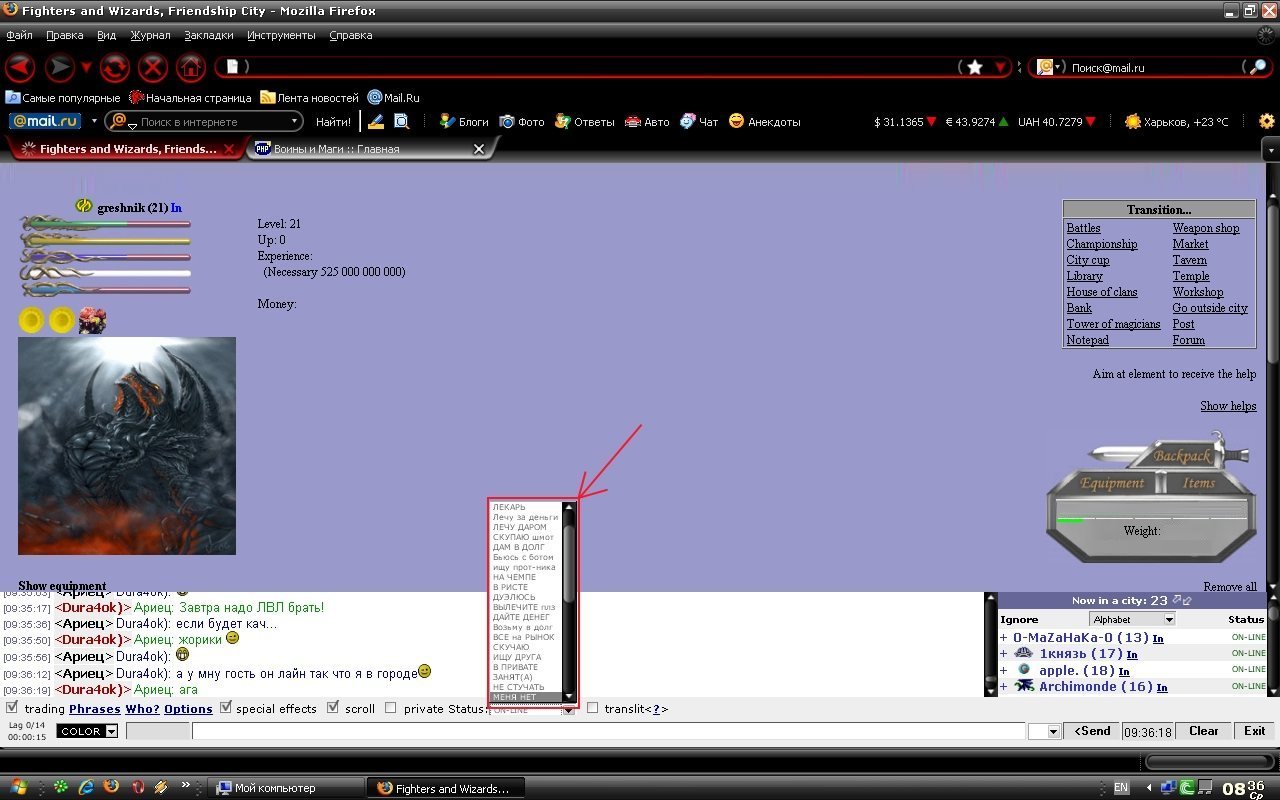The width and height of the screenshot is (1280, 800).
Task: Click the clan emblem next to greshnik
Action: pyautogui.click(x=84, y=207)
